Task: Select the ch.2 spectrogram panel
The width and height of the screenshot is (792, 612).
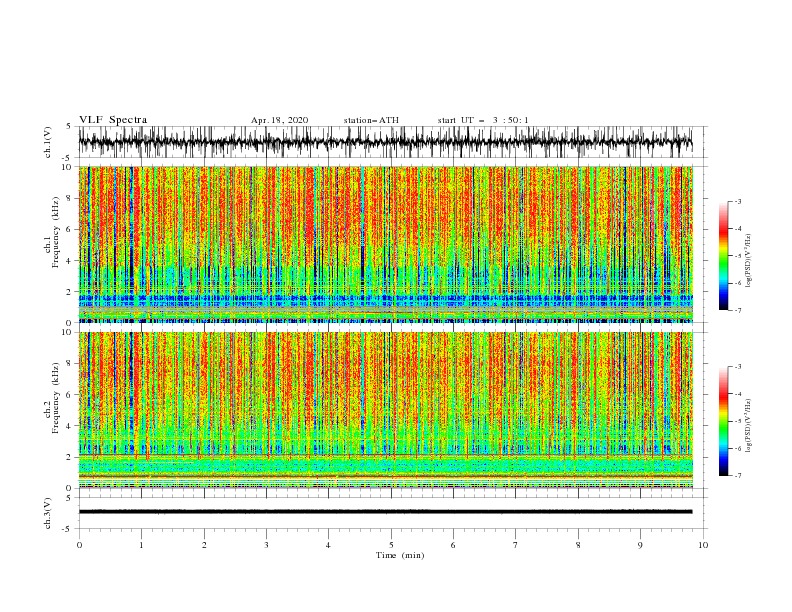Action: 385,410
